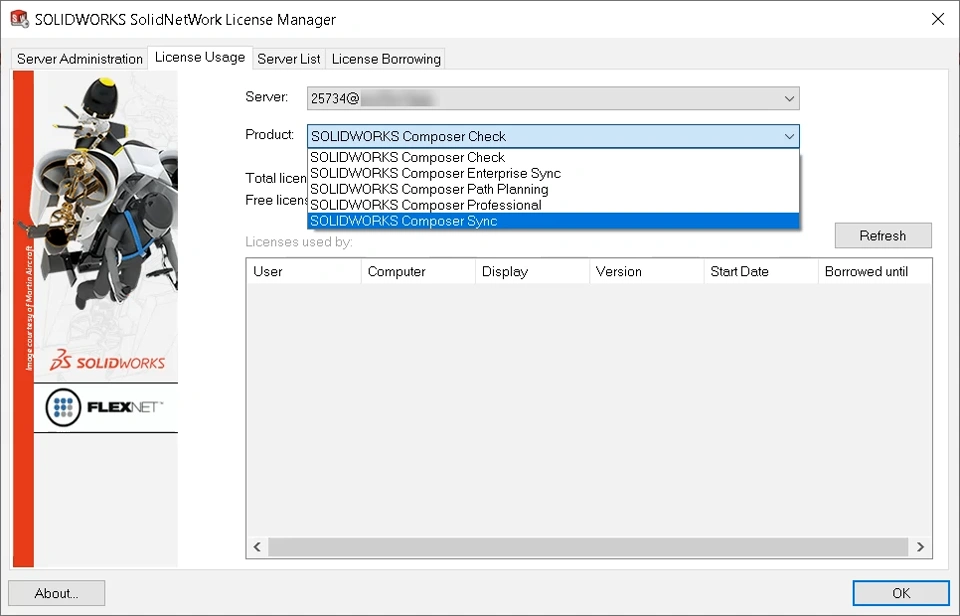This screenshot has height=616, width=960.
Task: Switch to the Server Administration tab
Action: [80, 59]
